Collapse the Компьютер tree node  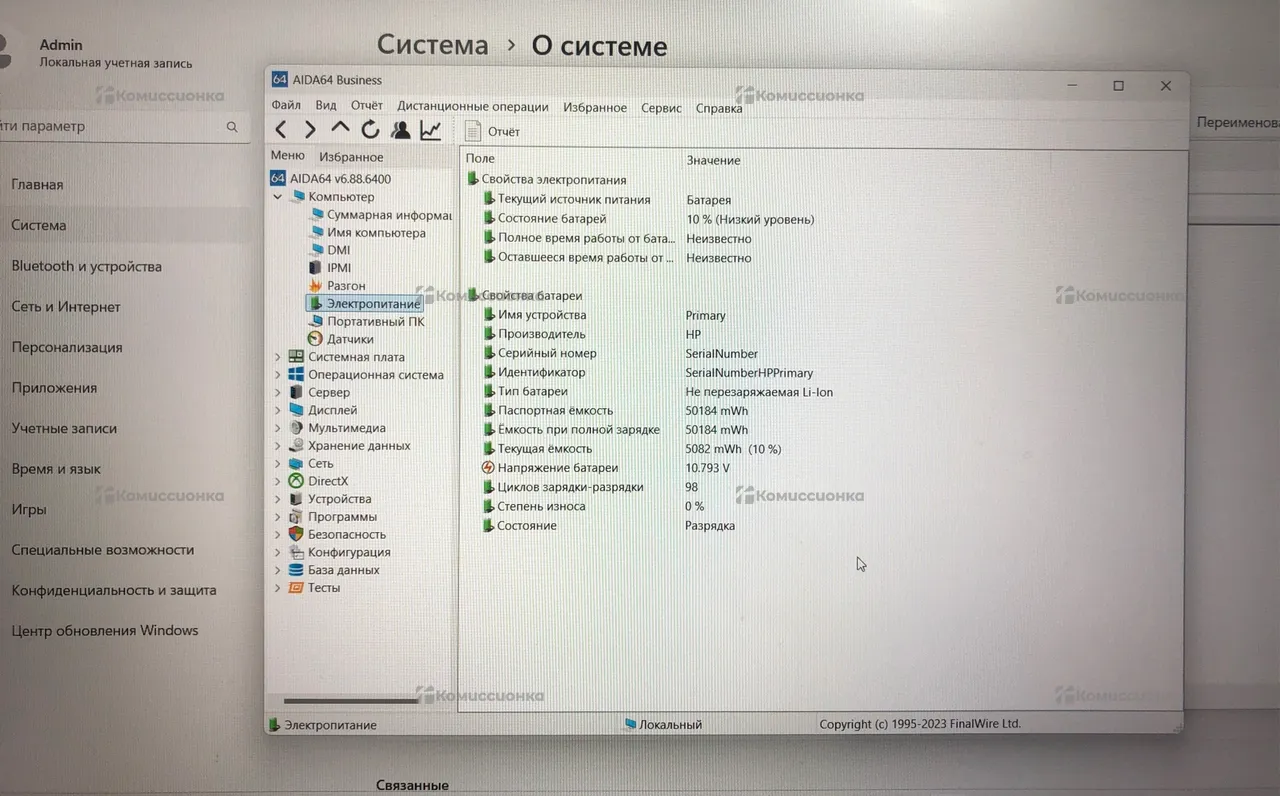[x=278, y=197]
